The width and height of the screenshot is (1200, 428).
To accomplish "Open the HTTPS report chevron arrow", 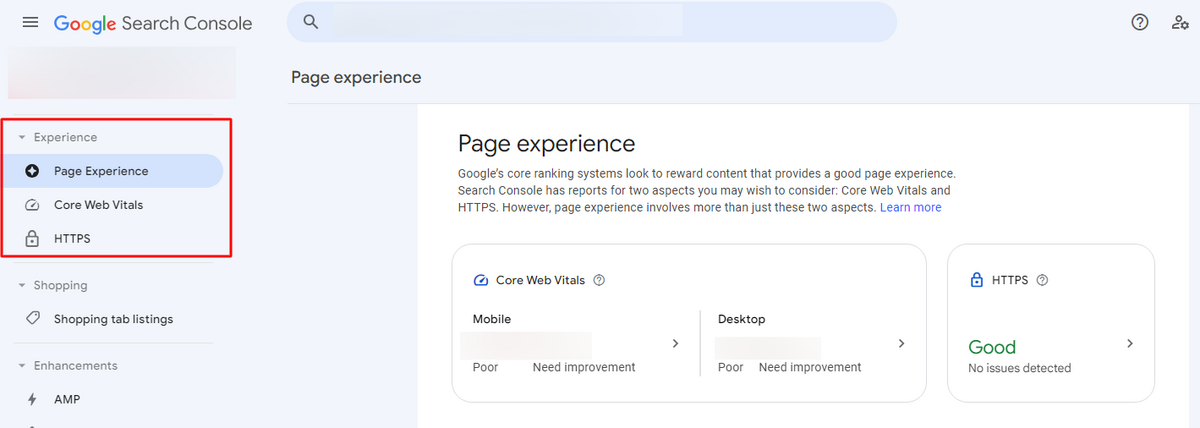I will [1130, 344].
